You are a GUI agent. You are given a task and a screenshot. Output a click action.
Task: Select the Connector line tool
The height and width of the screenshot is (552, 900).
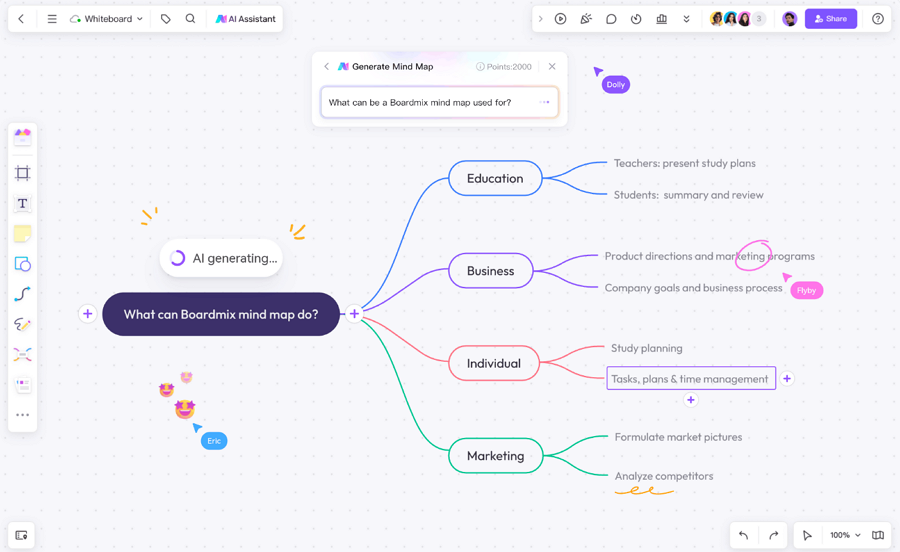[22, 294]
